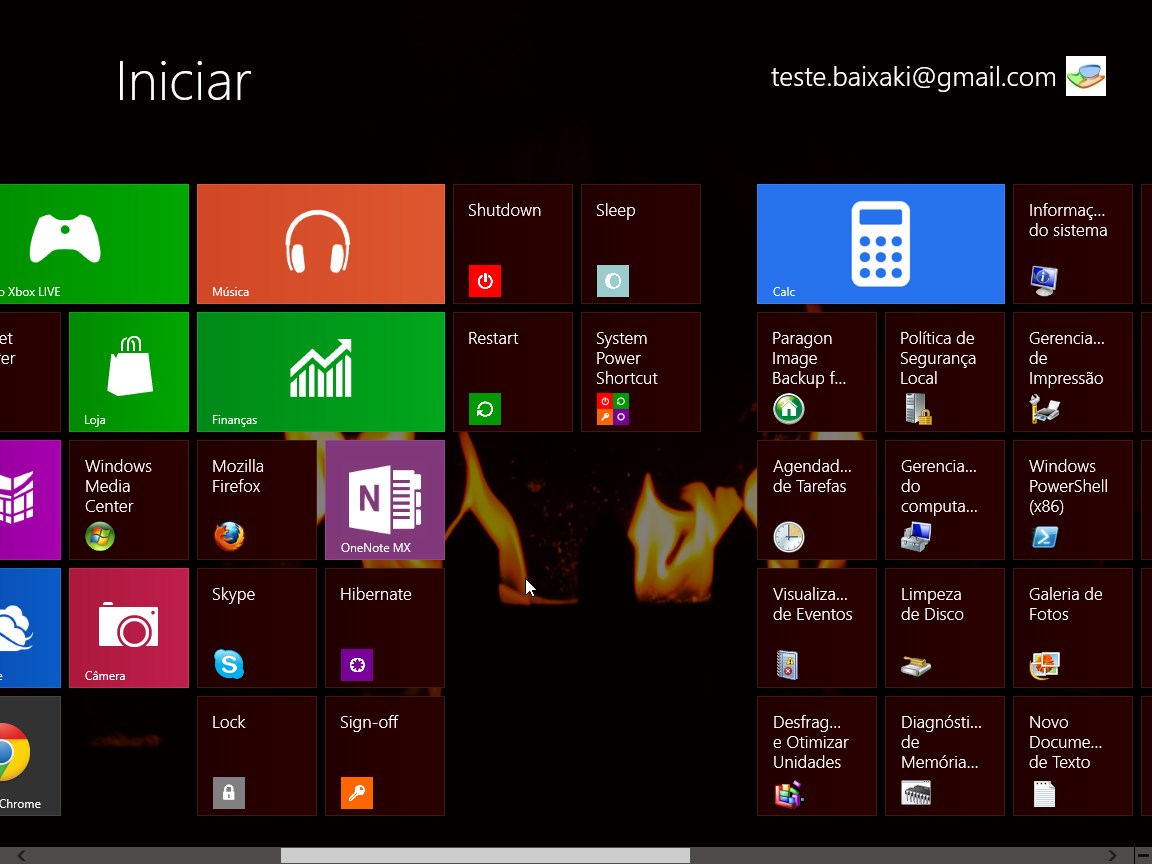Open the Chrome tile
The height and width of the screenshot is (864, 1152).
tap(30, 756)
